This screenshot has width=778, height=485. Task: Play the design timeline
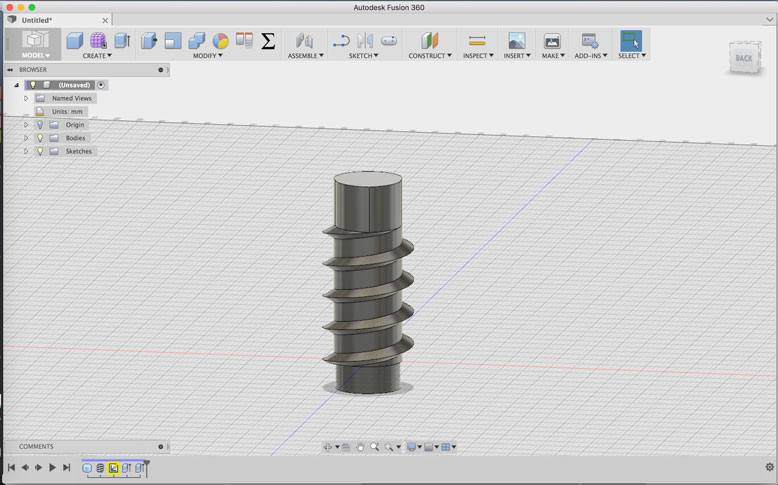[52, 467]
